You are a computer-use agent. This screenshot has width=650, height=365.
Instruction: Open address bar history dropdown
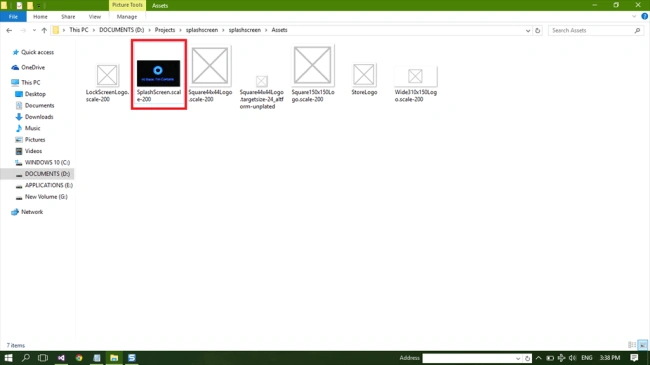click(x=528, y=30)
